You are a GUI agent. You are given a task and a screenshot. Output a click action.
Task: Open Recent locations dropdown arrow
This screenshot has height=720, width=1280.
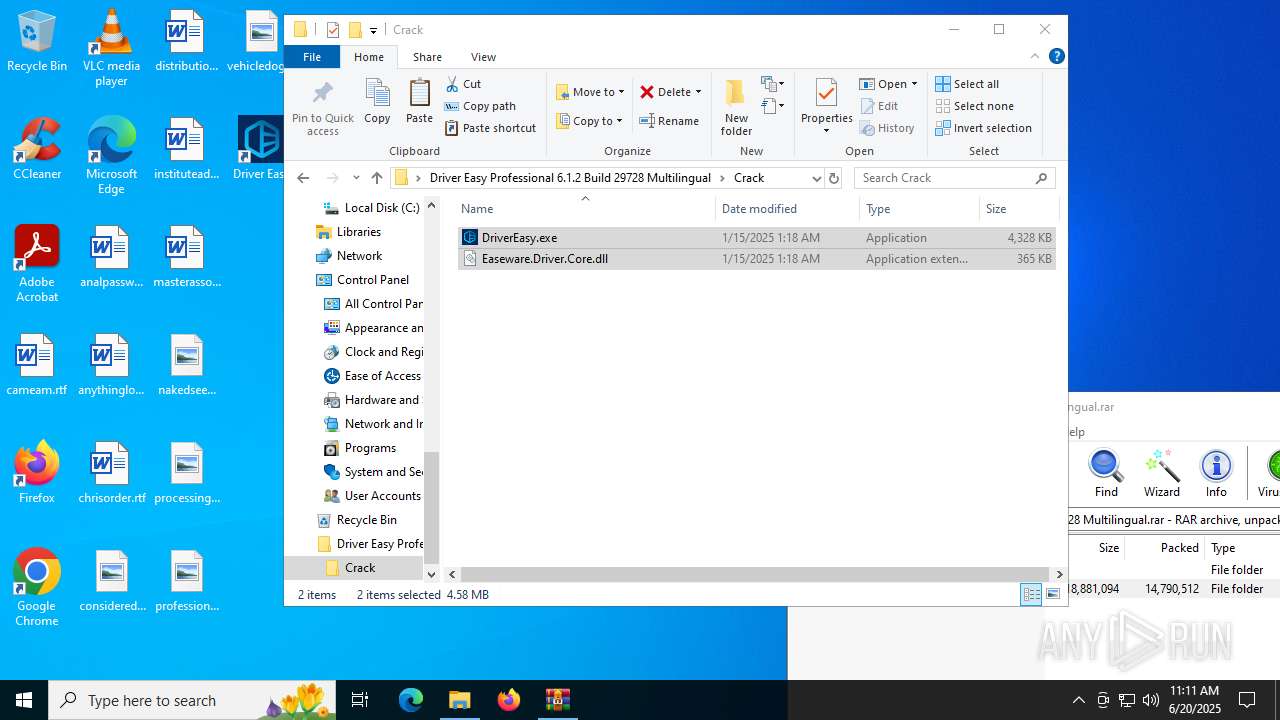point(355,178)
